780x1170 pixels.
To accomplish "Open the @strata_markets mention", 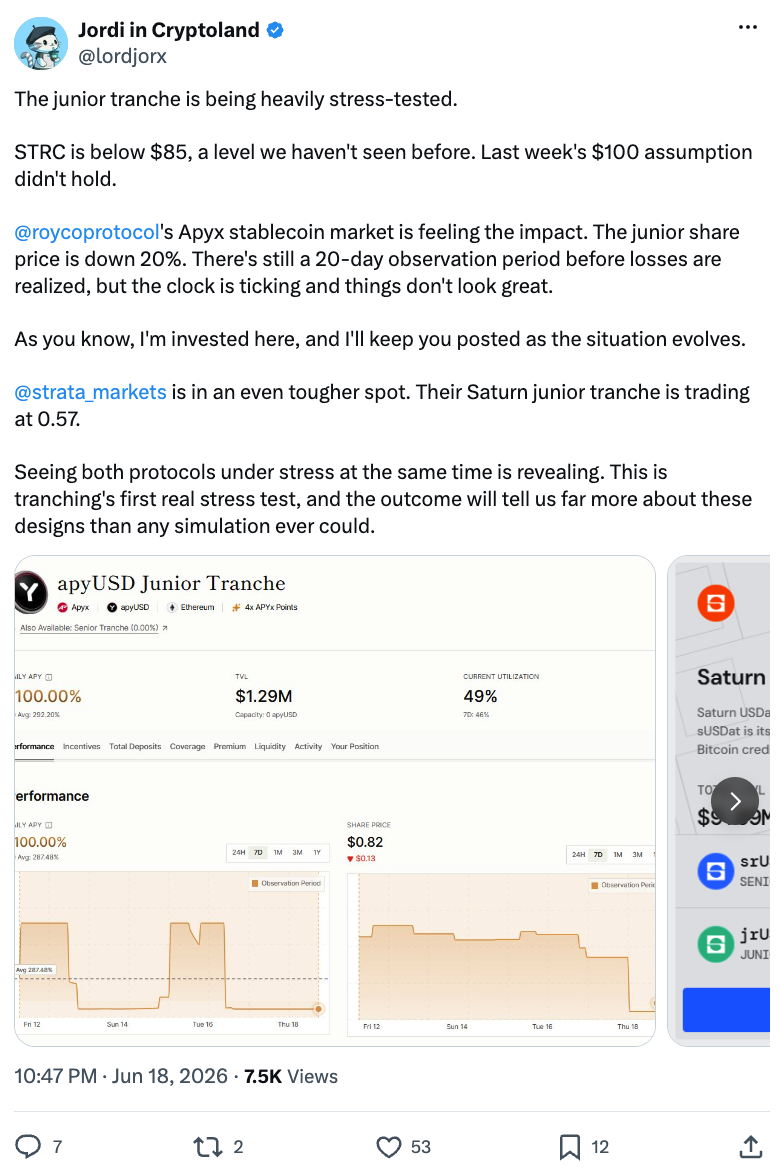I will click(90, 392).
